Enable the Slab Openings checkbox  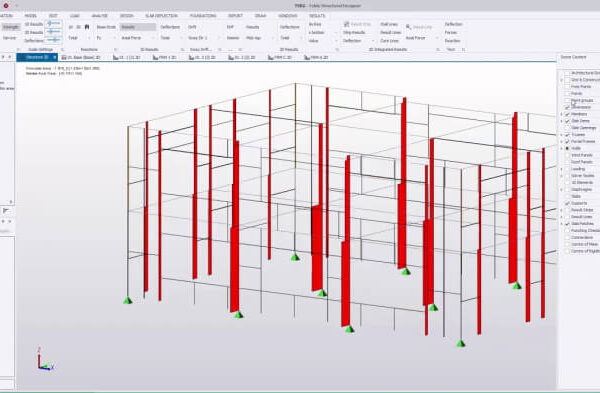[567, 128]
